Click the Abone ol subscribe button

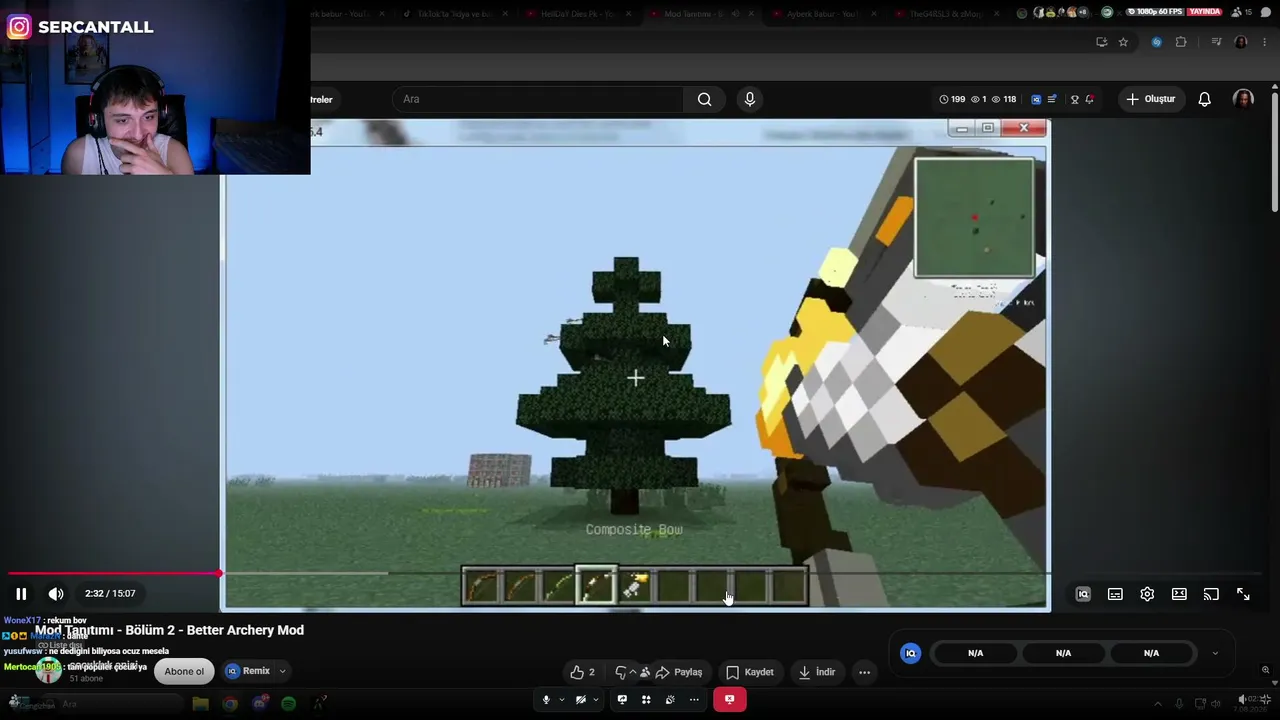pos(184,671)
